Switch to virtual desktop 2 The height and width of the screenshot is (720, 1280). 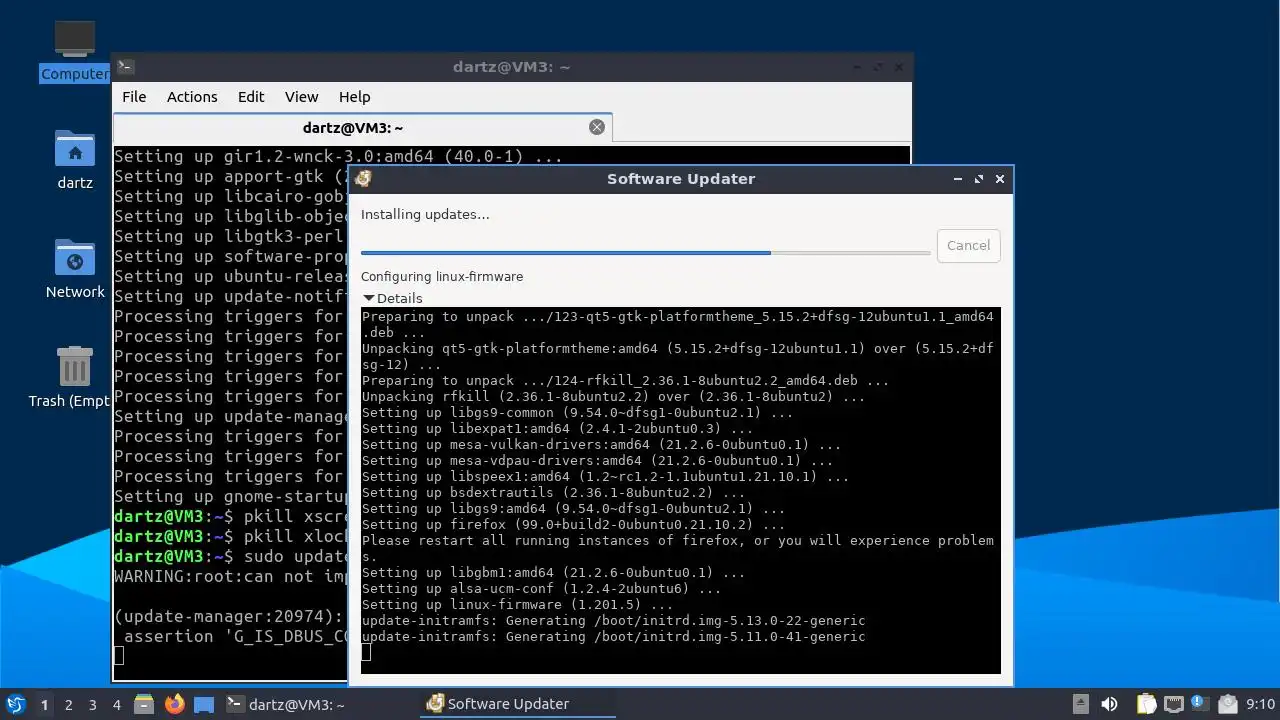[x=68, y=704]
